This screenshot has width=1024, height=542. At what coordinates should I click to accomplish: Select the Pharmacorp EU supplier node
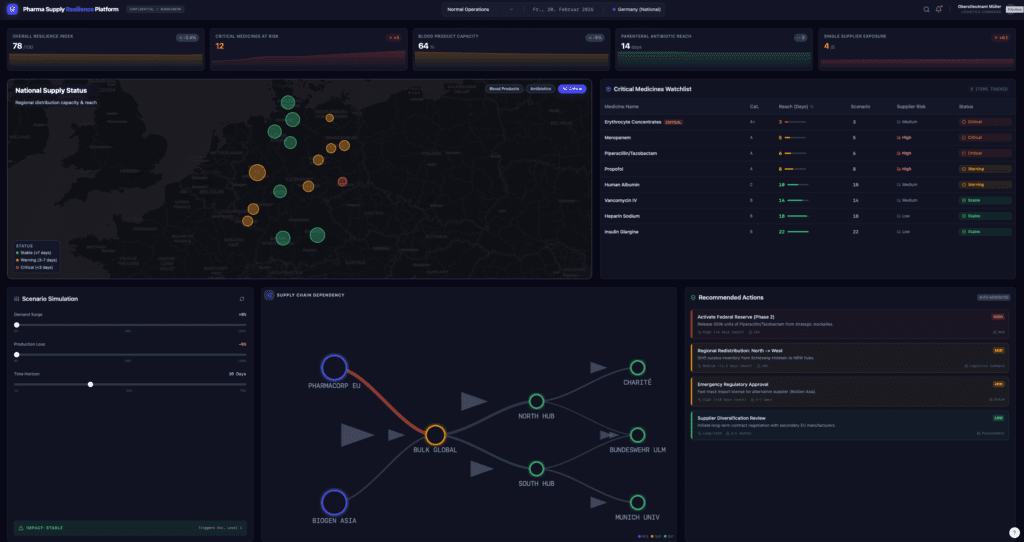pos(333,367)
